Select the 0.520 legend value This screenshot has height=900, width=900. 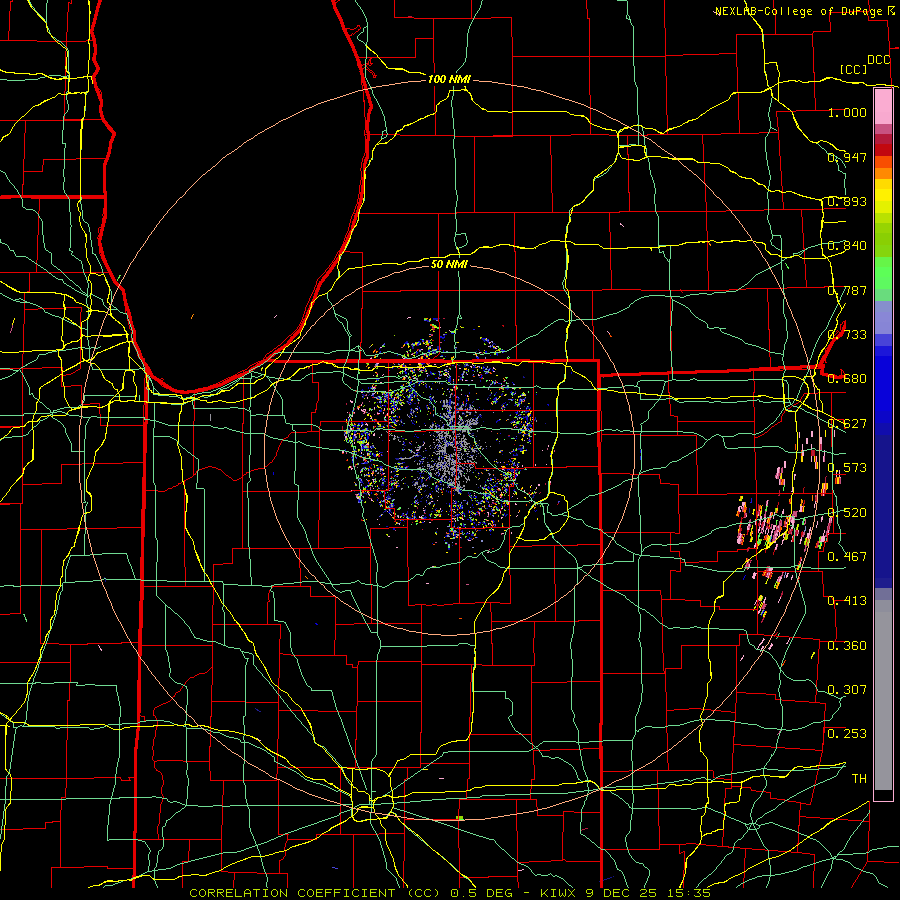point(847,513)
